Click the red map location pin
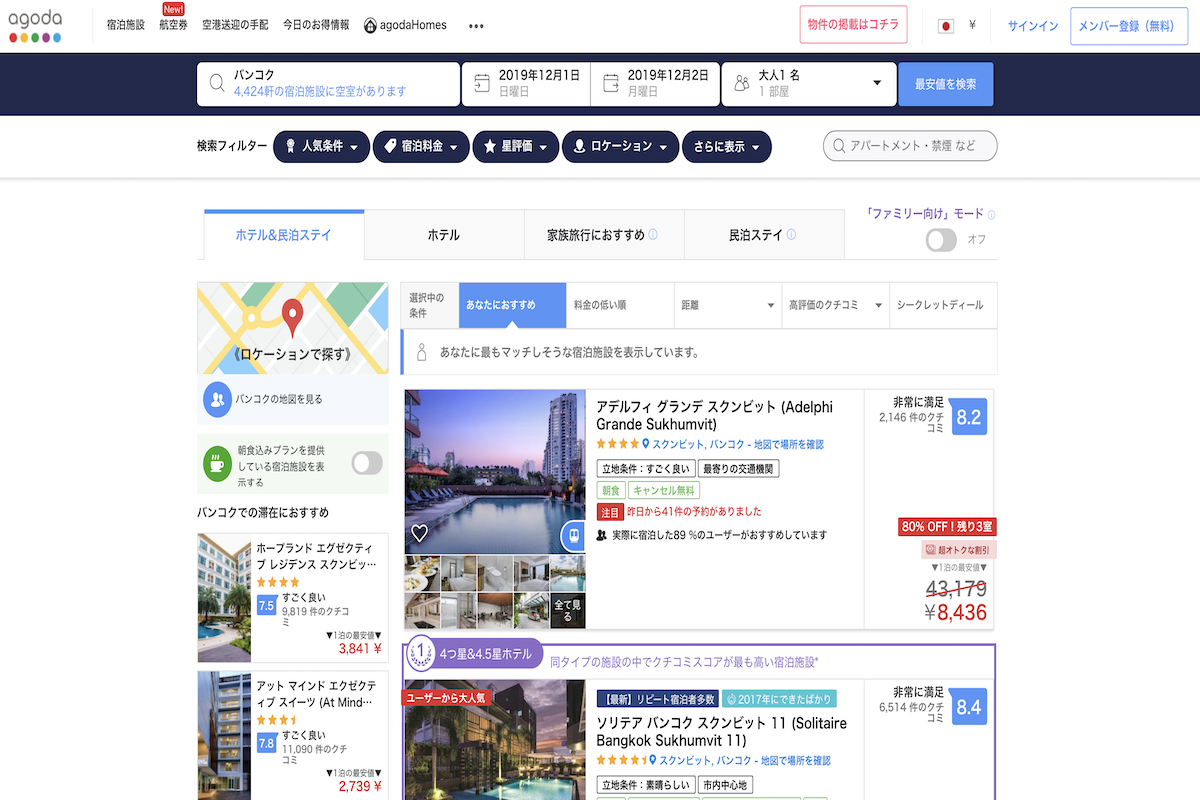 tap(292, 317)
